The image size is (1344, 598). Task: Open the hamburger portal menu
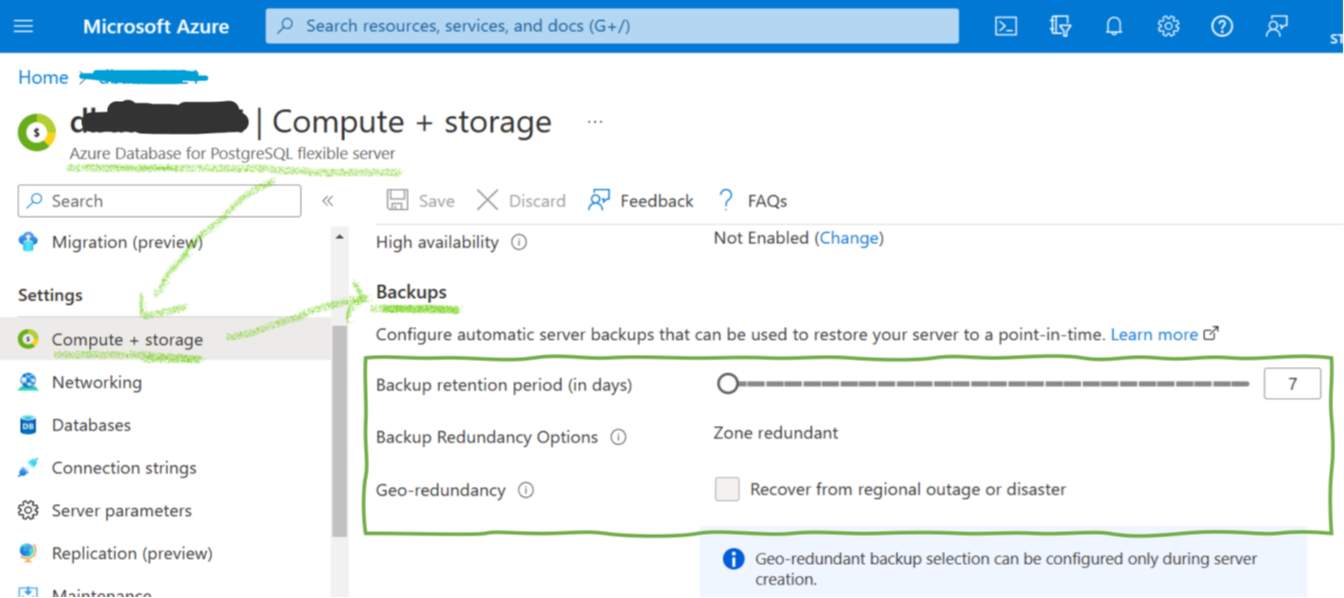click(x=23, y=27)
